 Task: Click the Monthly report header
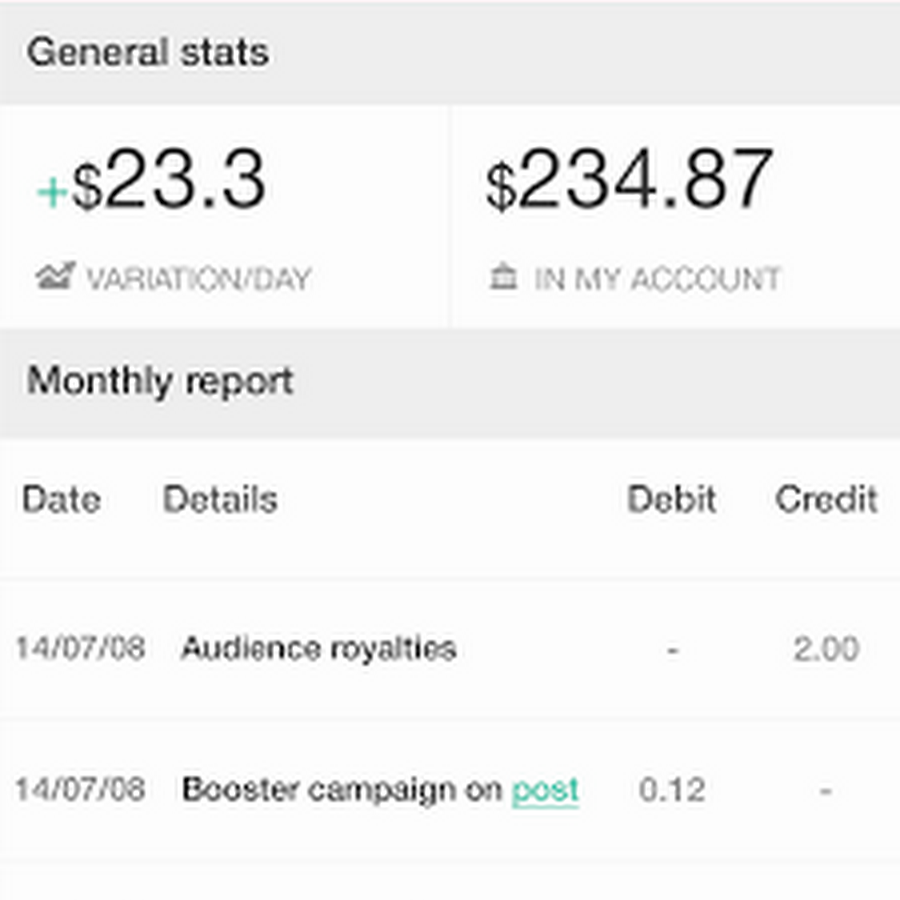click(160, 381)
